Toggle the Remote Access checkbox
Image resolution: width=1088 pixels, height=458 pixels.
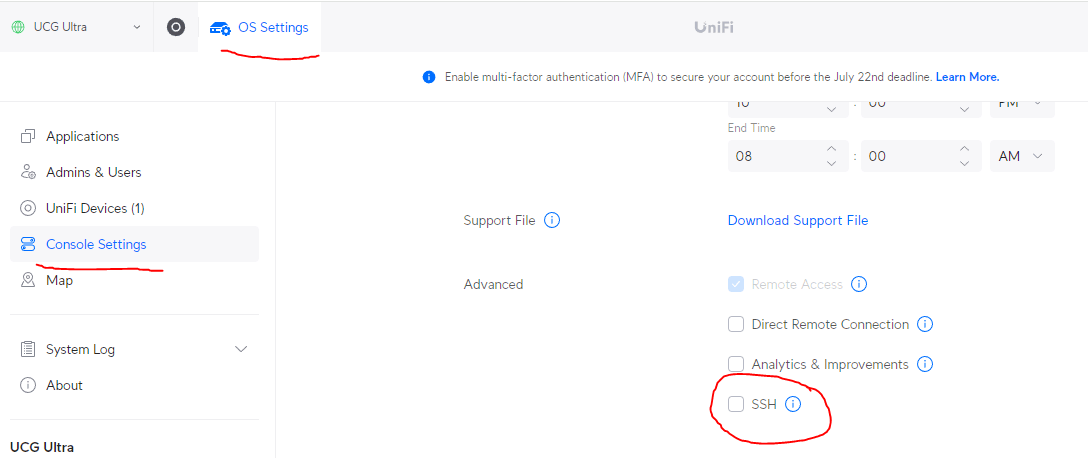[736, 285]
